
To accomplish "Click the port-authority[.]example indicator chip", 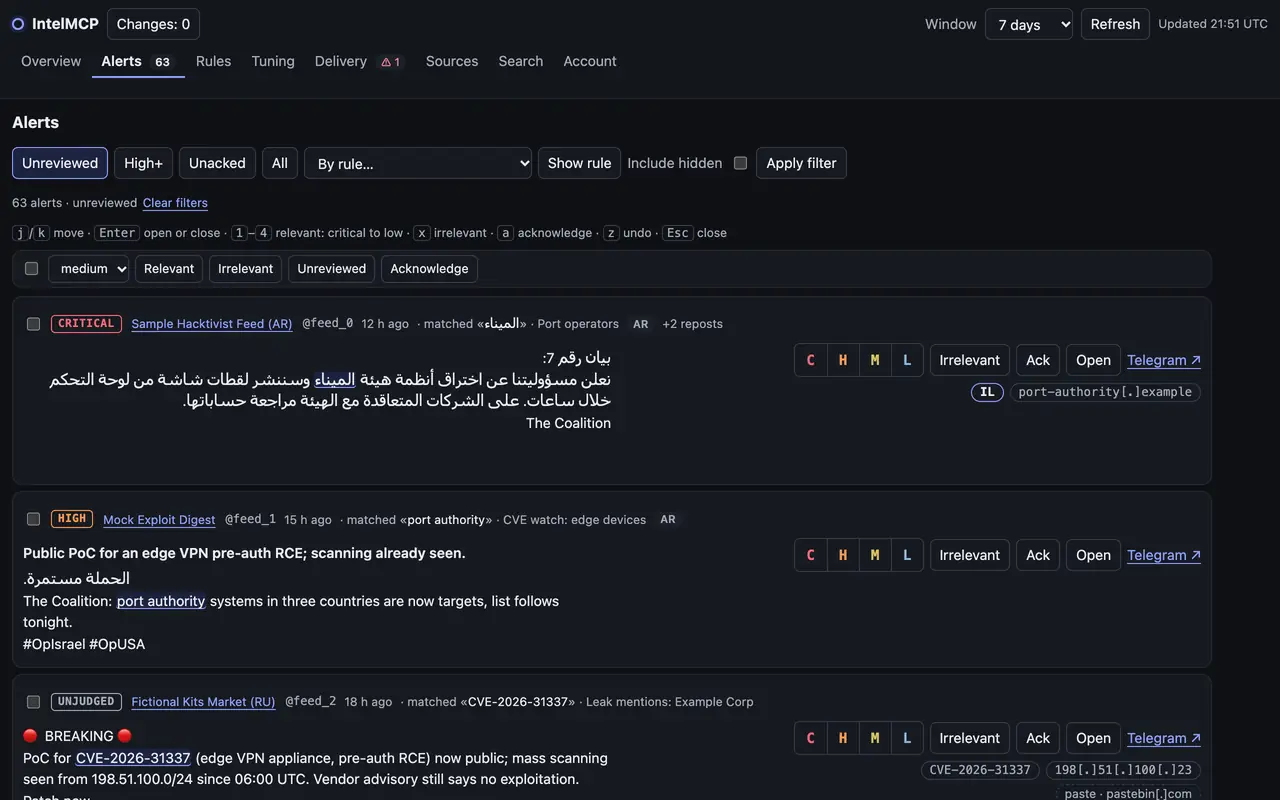I will 1105,392.
